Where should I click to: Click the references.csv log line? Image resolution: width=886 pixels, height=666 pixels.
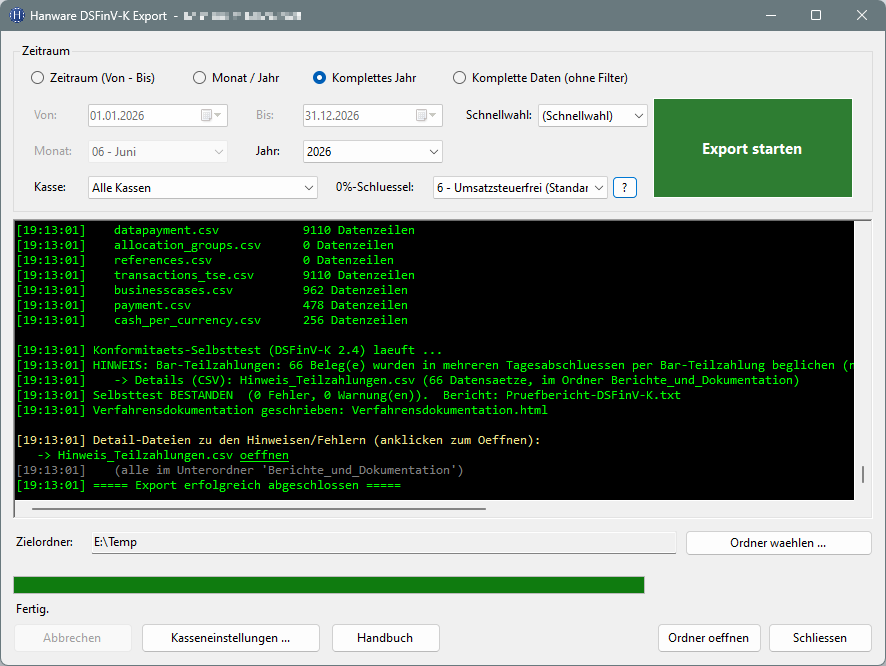tap(205, 260)
